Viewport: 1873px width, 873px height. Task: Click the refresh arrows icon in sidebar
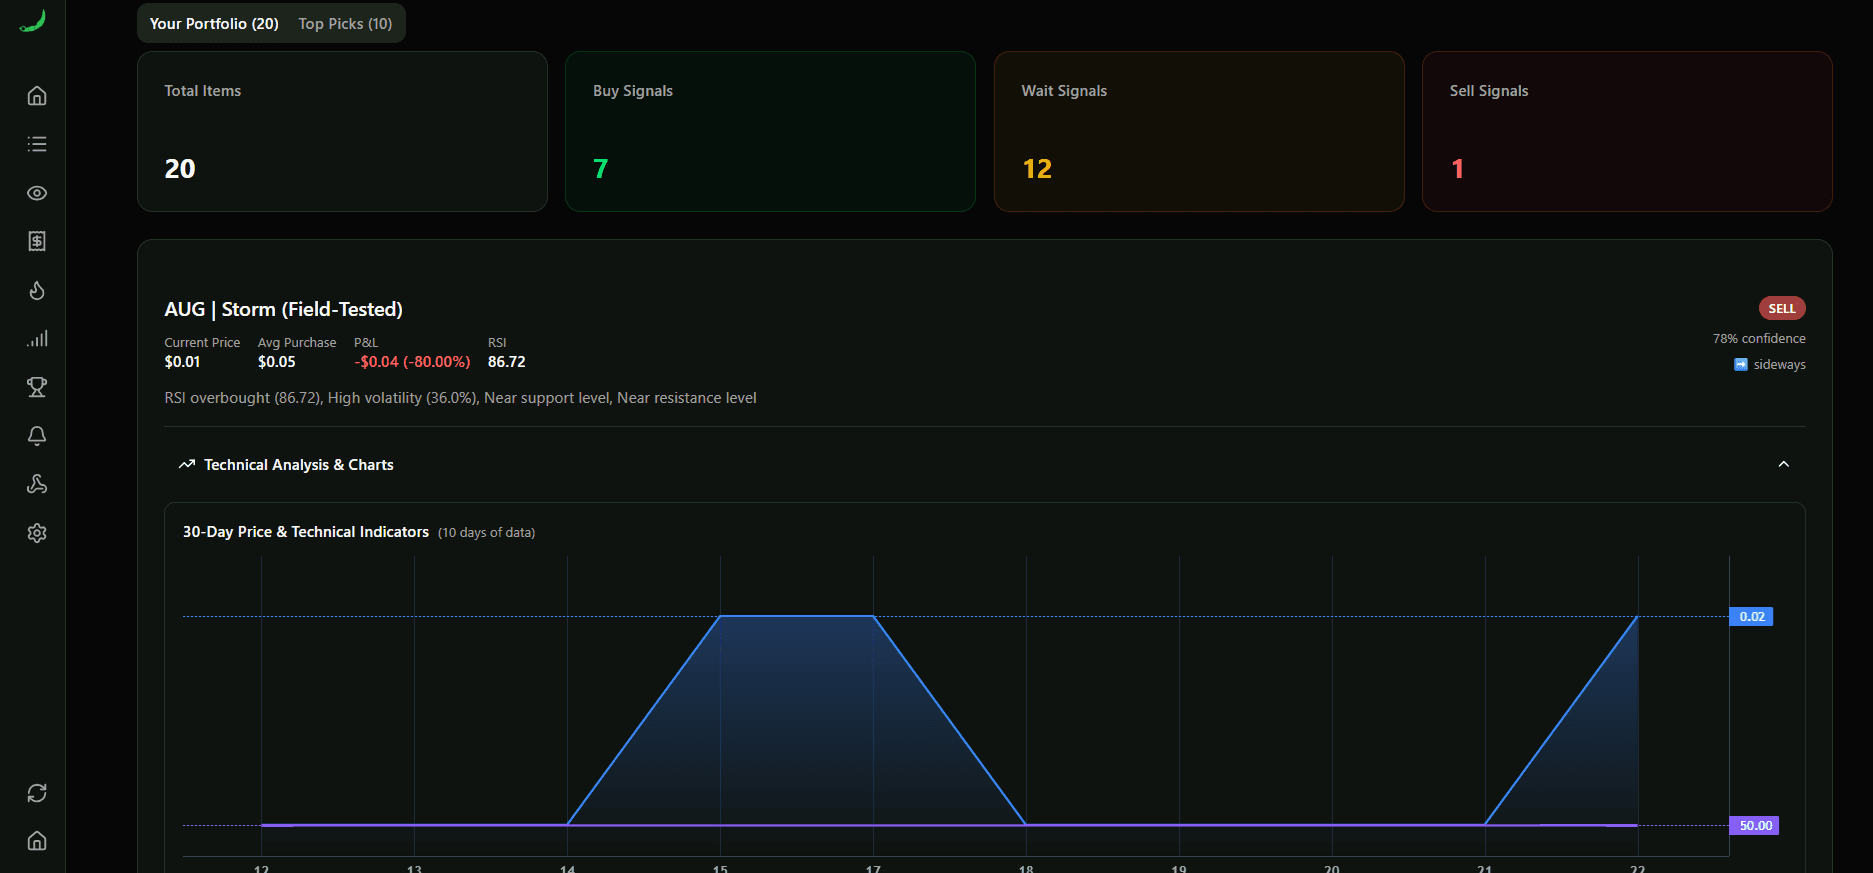click(x=37, y=793)
